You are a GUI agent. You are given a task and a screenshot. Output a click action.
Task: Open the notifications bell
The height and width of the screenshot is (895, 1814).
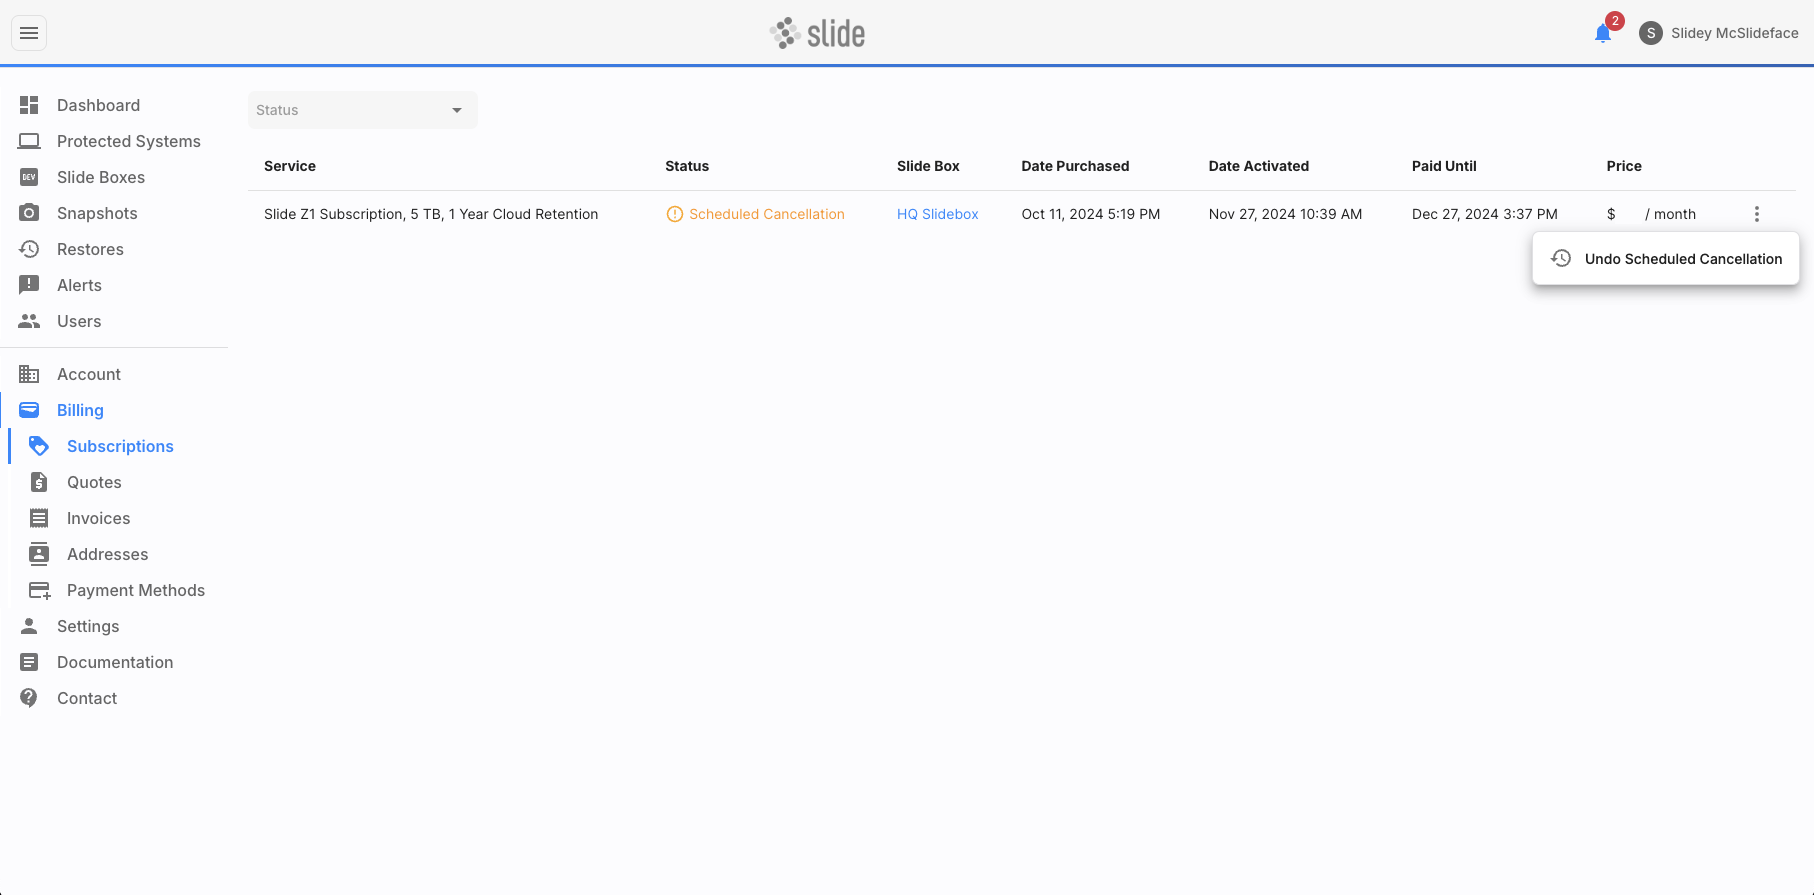tap(1603, 33)
